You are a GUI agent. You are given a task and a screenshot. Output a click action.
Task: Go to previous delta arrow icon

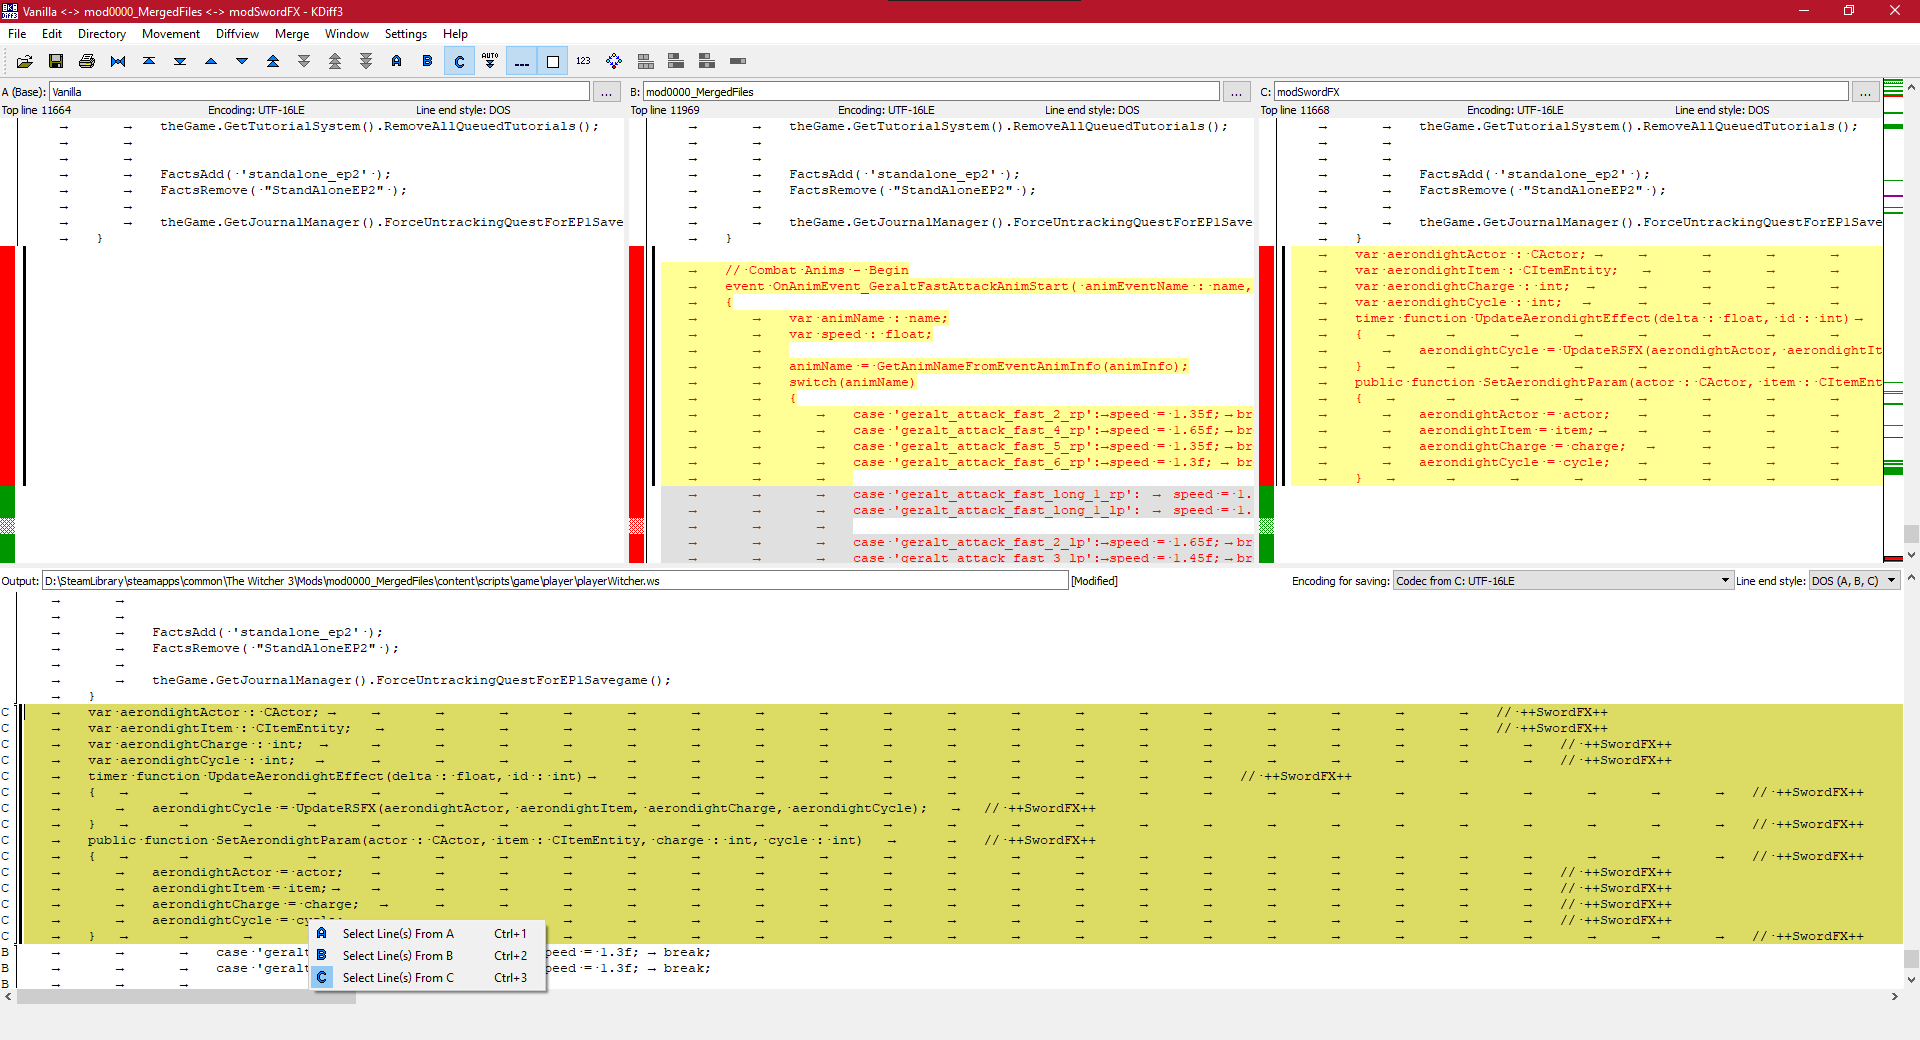(x=211, y=61)
